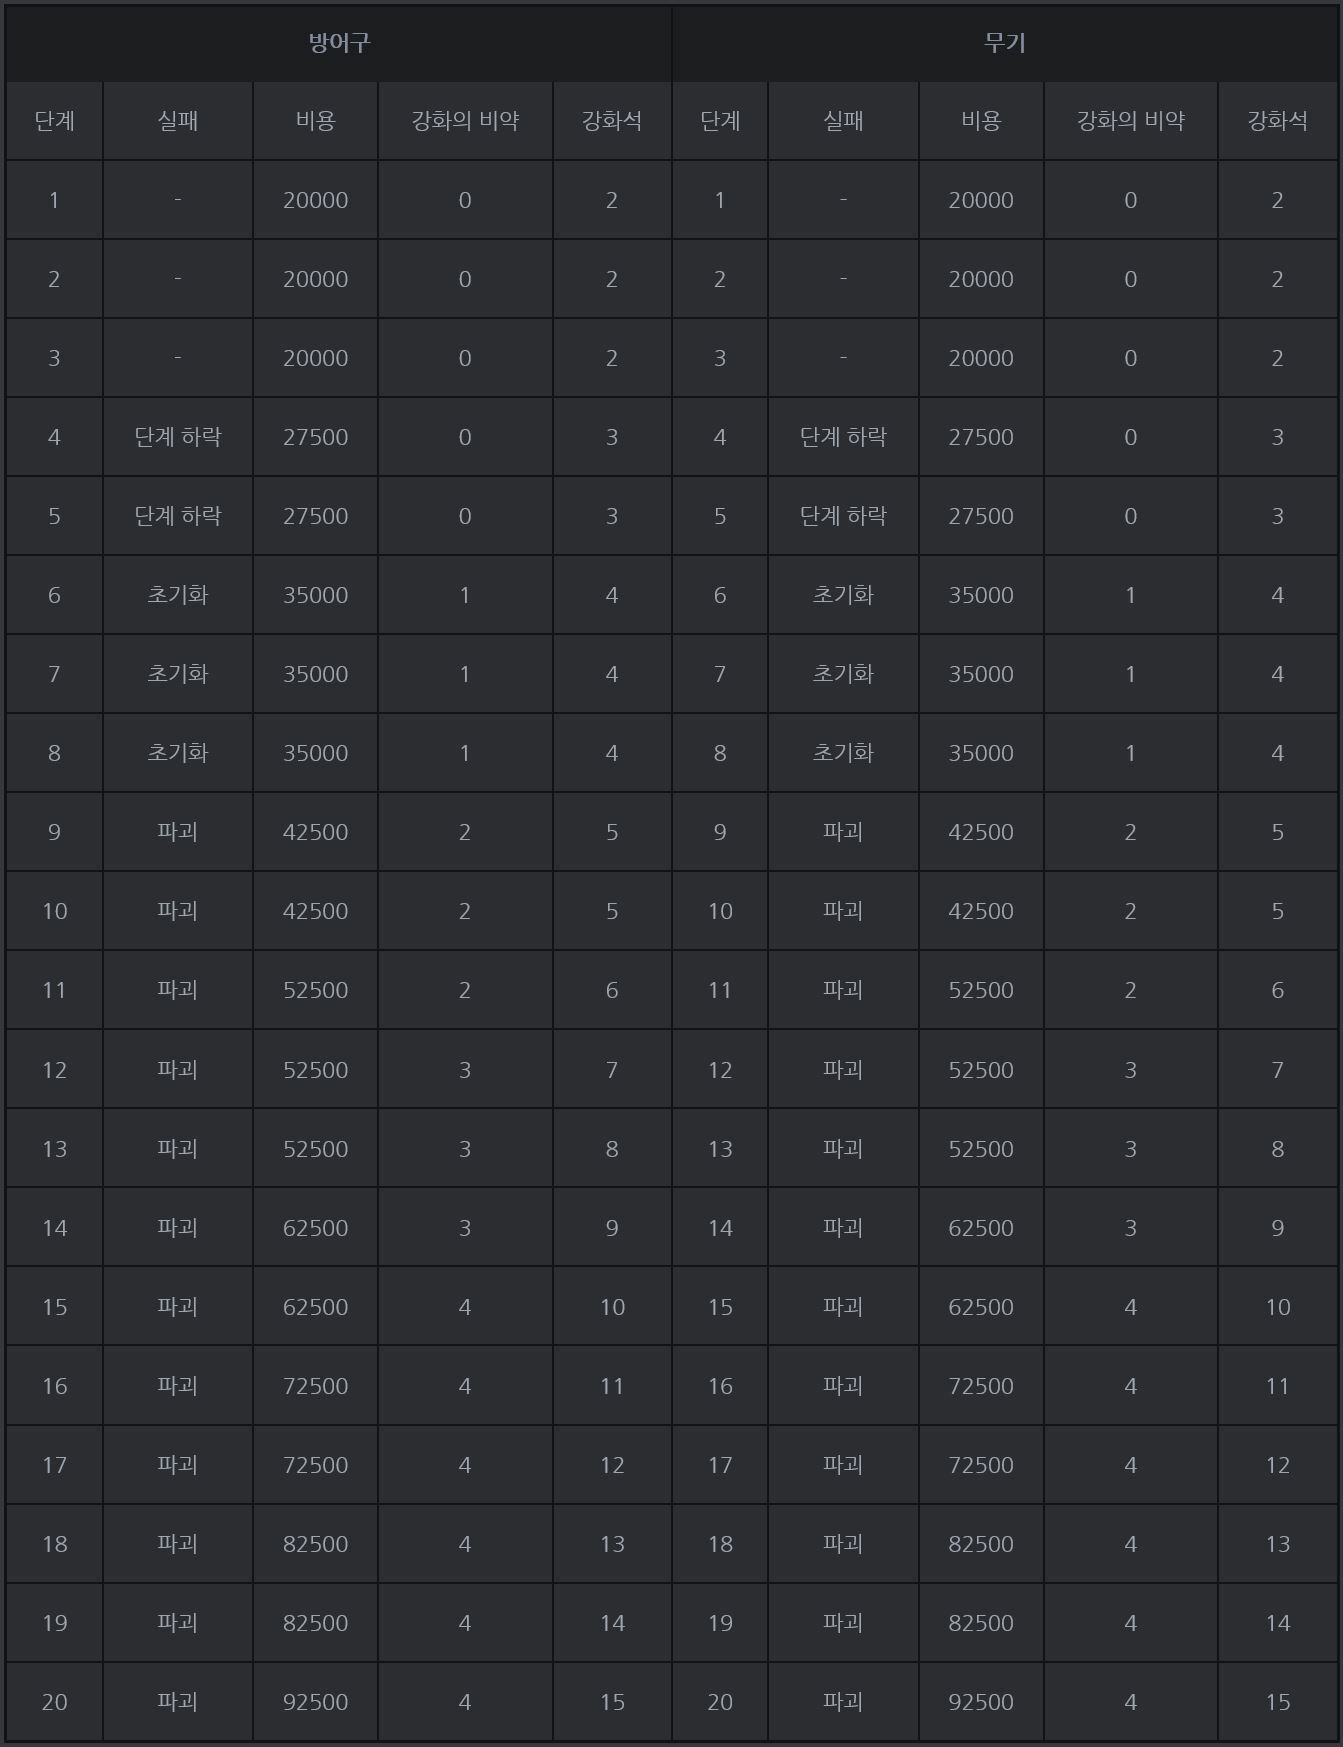
Task: Click the 강화석 column header under 무기
Action: (x=1277, y=121)
